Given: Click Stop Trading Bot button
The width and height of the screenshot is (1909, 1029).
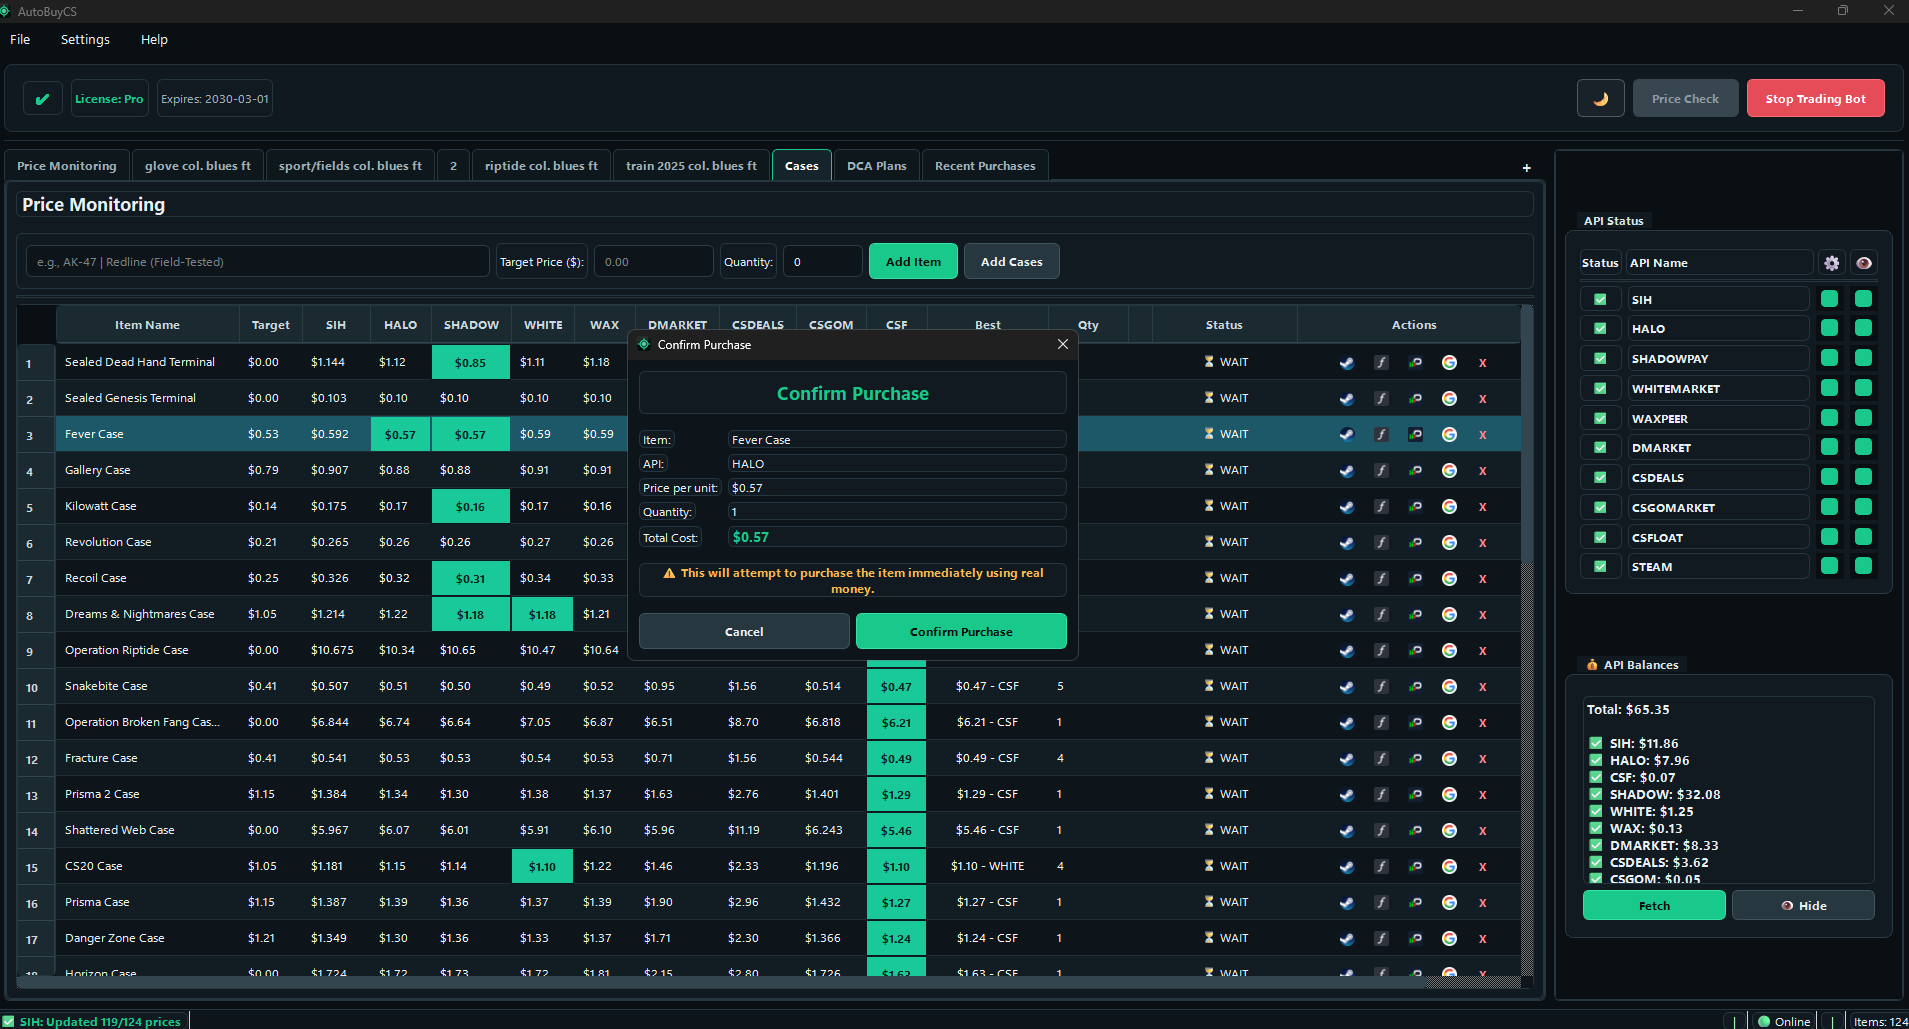Looking at the screenshot, I should [1815, 98].
